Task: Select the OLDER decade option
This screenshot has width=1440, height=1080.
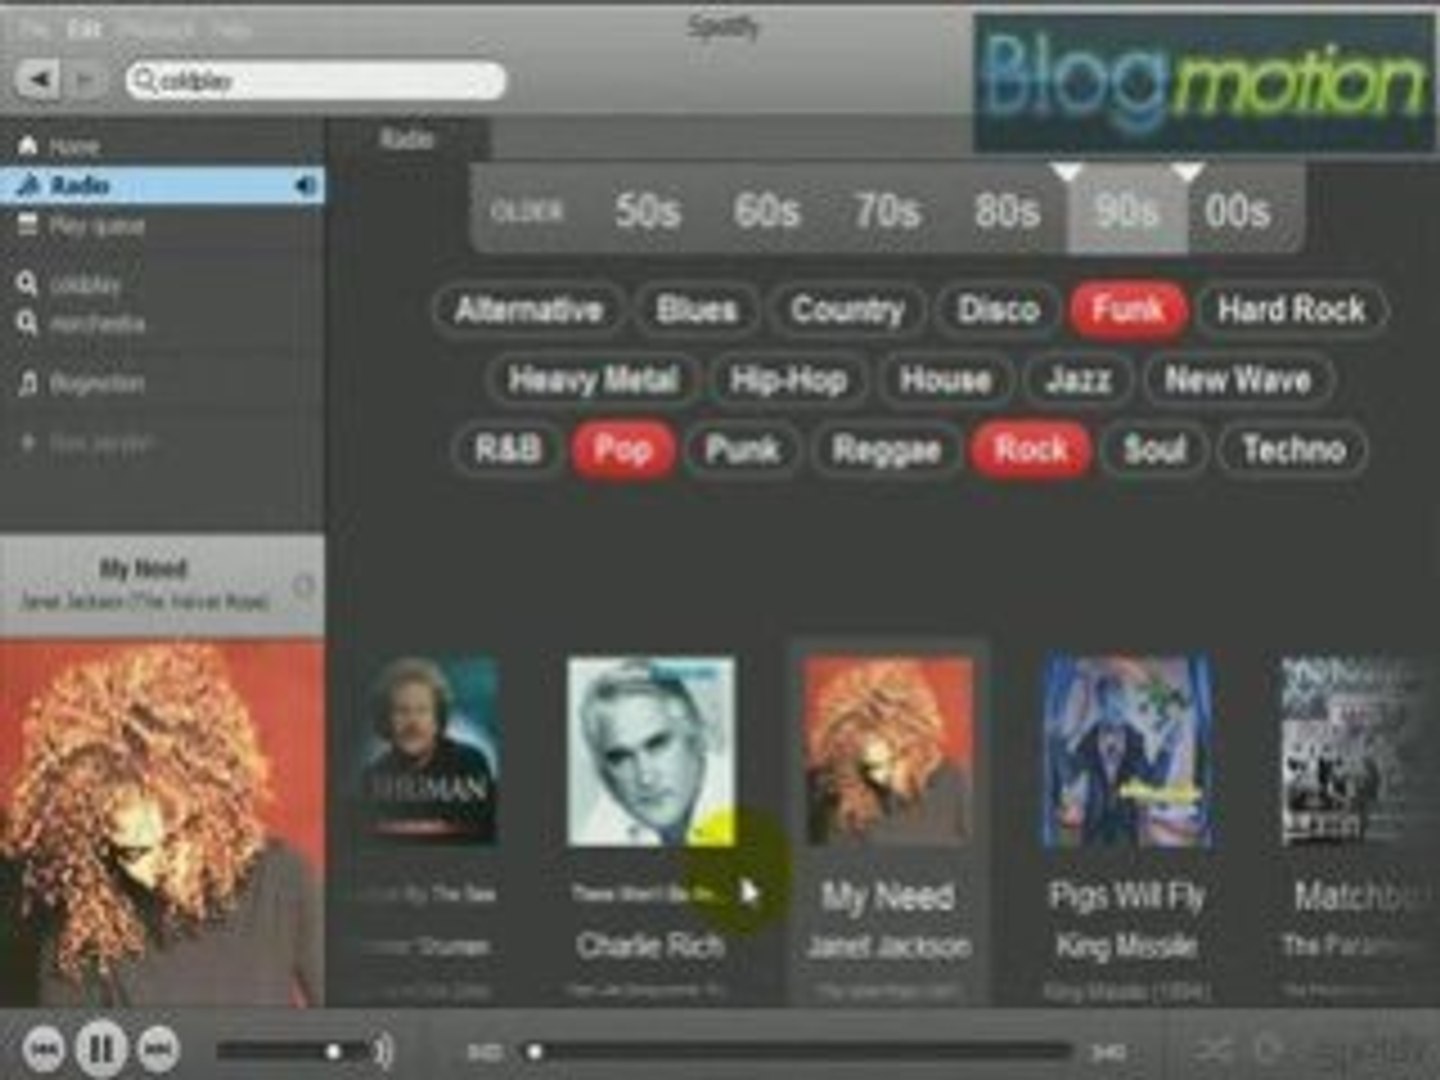Action: [x=528, y=212]
